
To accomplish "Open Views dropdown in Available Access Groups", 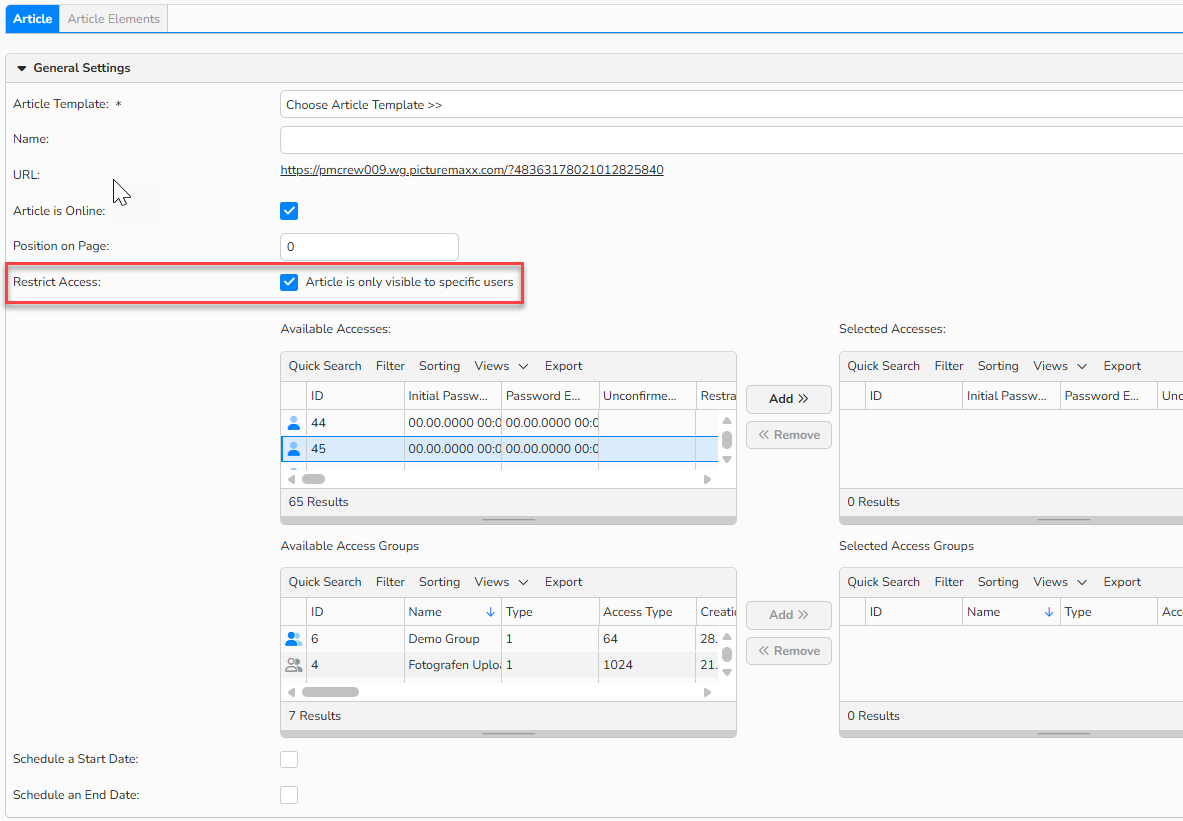I will click(501, 582).
